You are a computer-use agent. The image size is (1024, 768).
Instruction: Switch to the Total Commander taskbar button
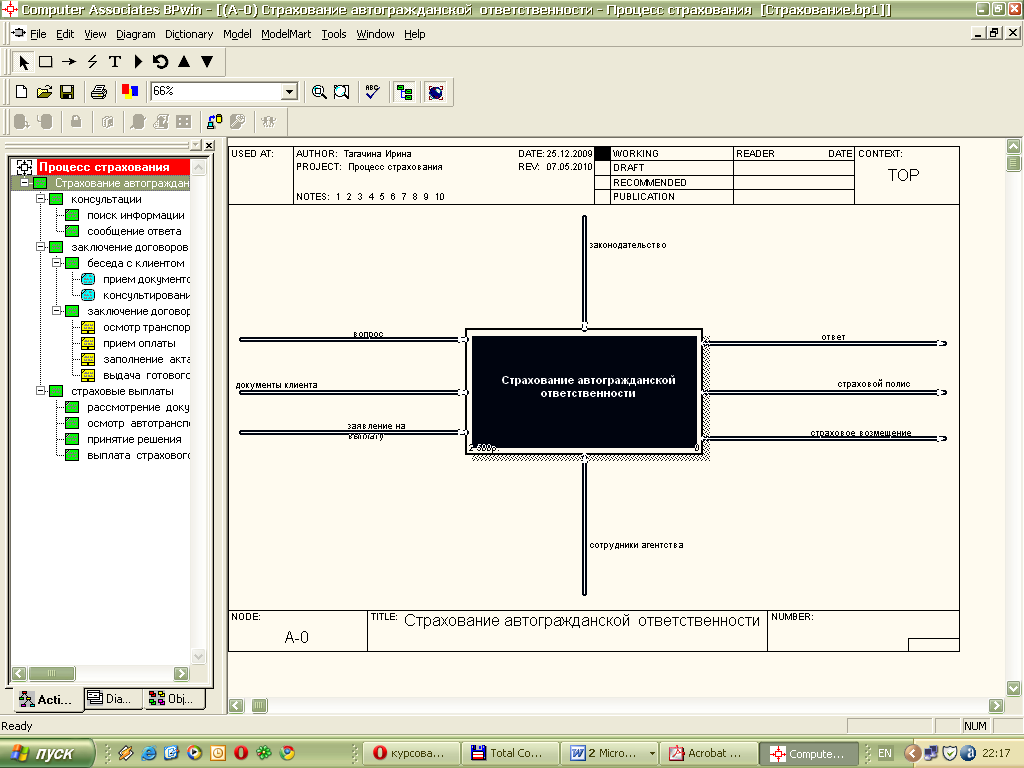509,754
